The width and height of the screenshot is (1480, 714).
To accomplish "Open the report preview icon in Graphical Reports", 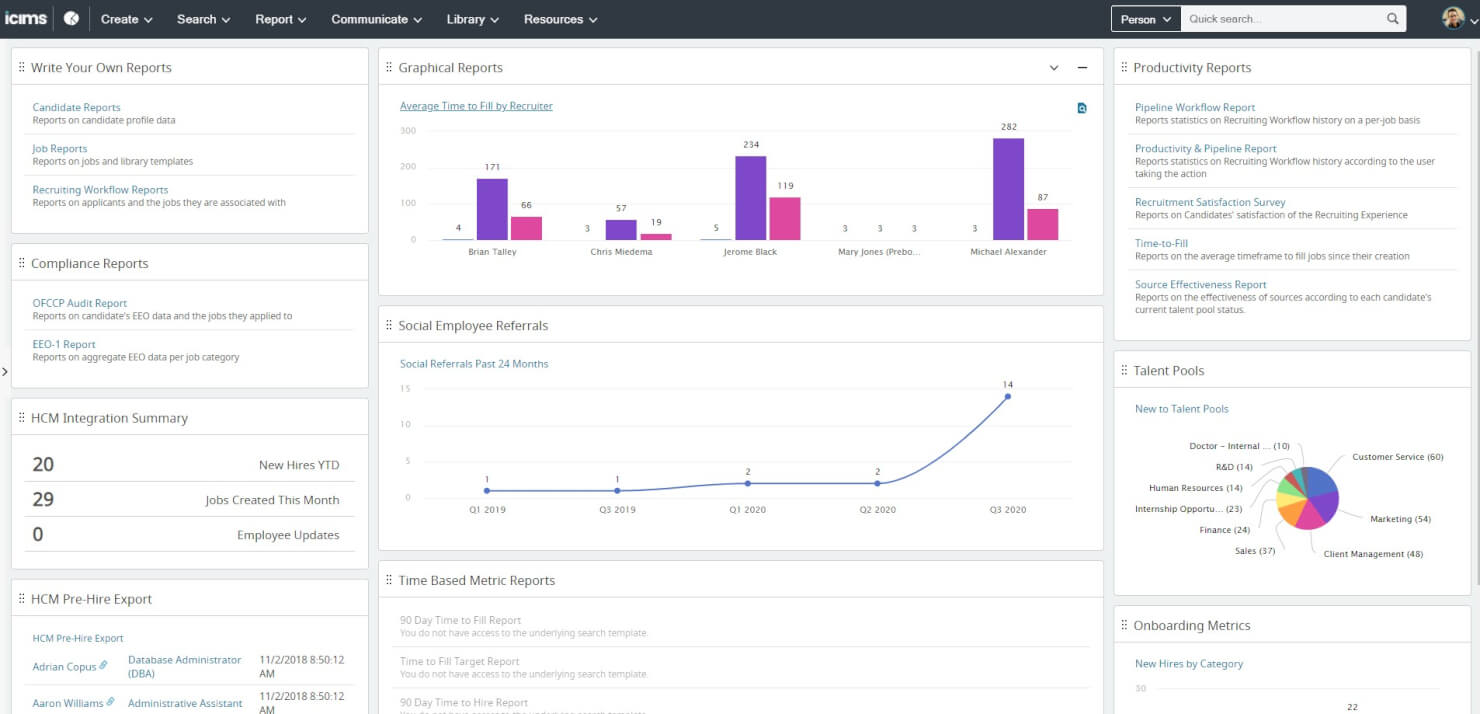I will coord(1081,107).
